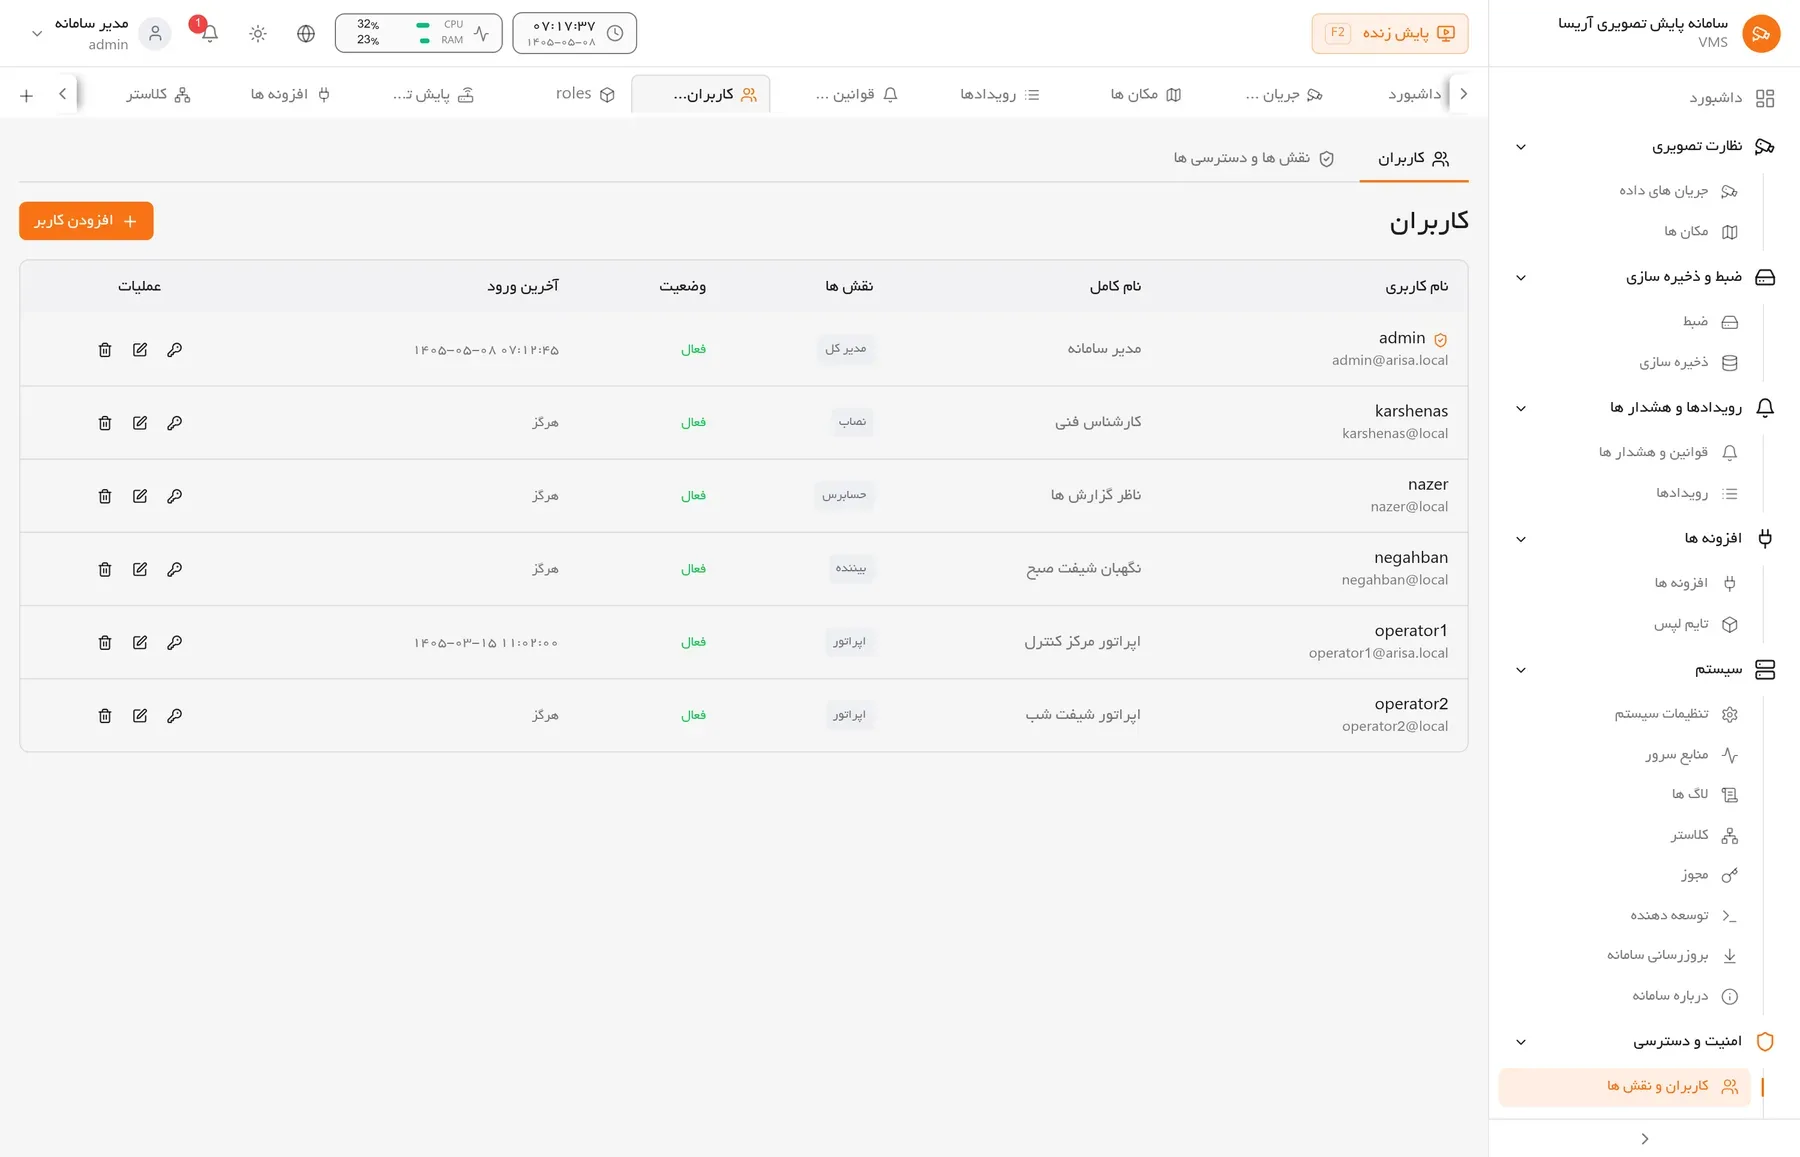Image resolution: width=1800 pixels, height=1157 pixels.
Task: Open داشبورد in the sidebar
Action: (x=1732, y=98)
